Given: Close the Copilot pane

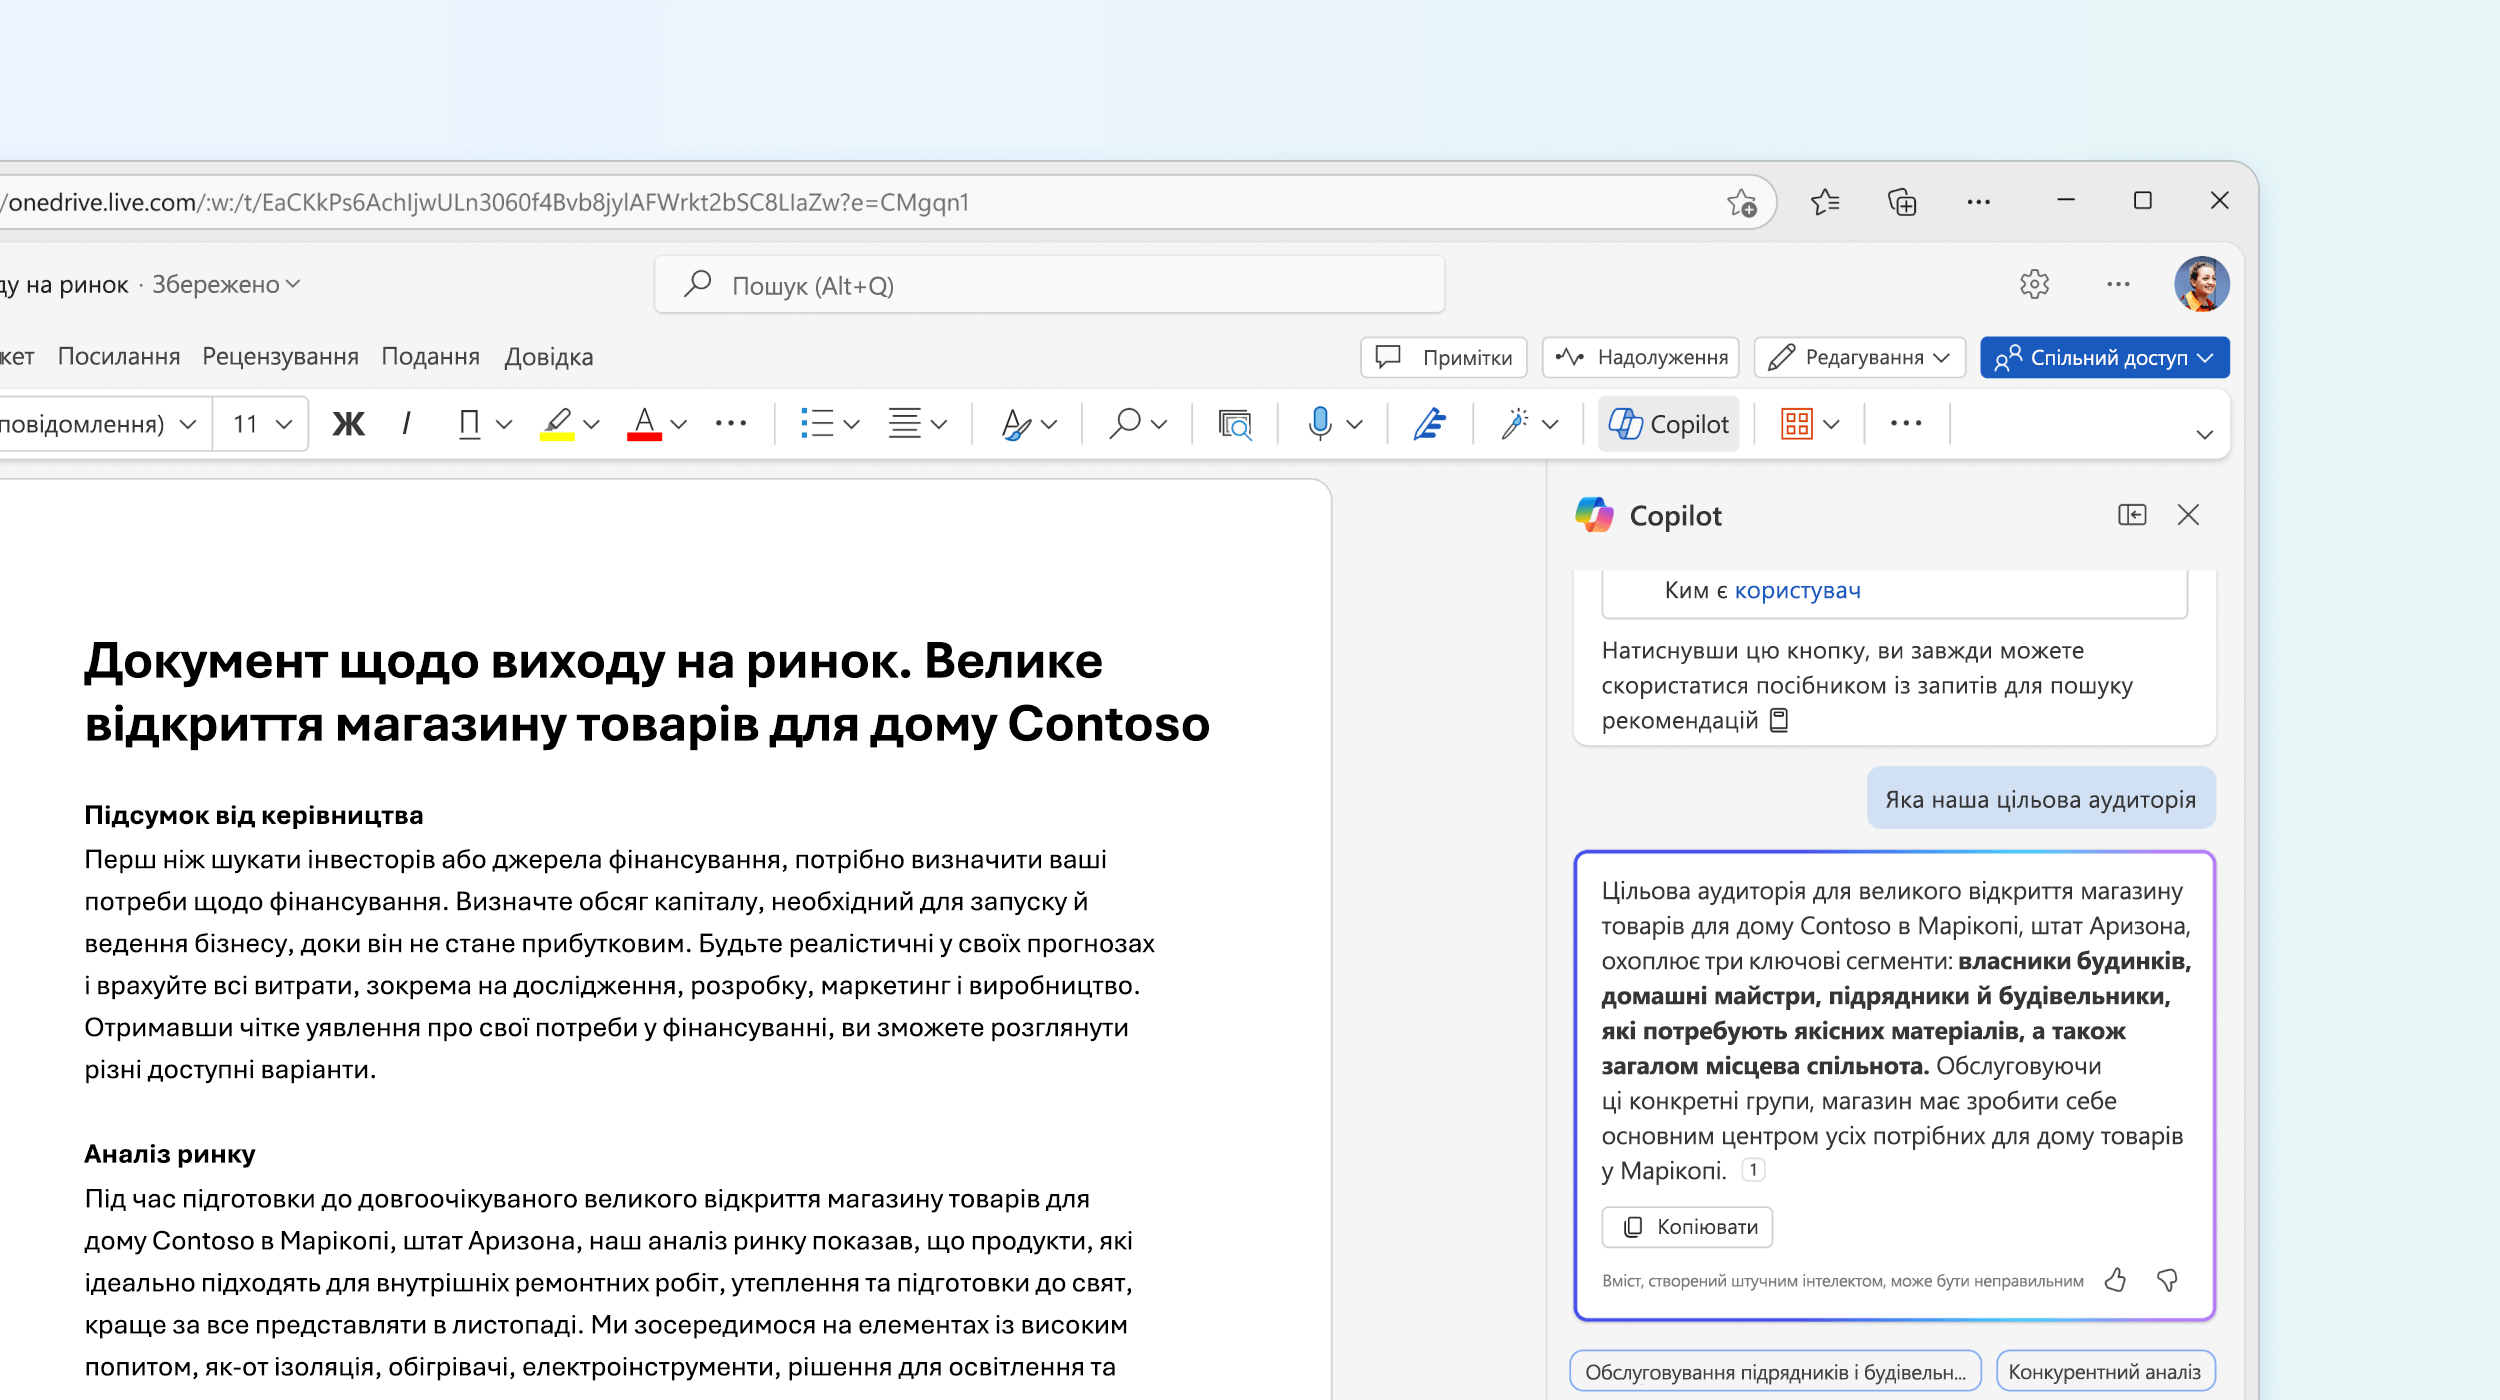Looking at the screenshot, I should click(x=2188, y=515).
